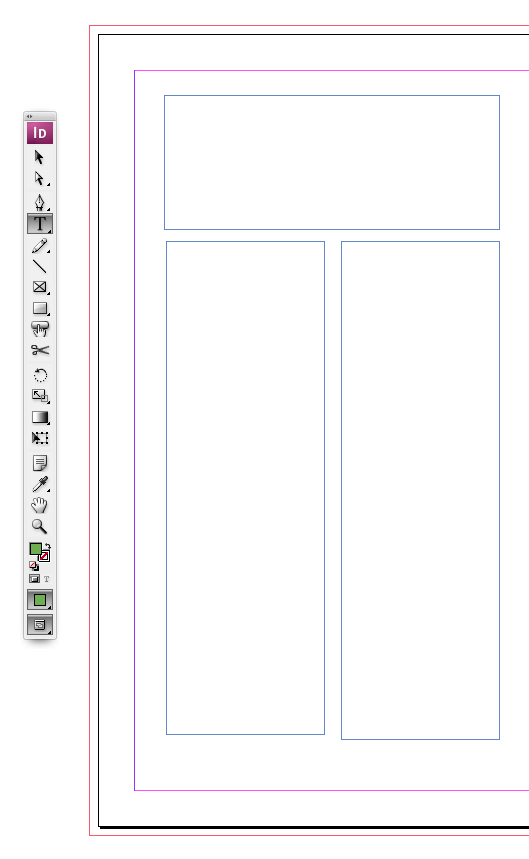Click inside the top wide text frame
529x859 pixels.
332,162
